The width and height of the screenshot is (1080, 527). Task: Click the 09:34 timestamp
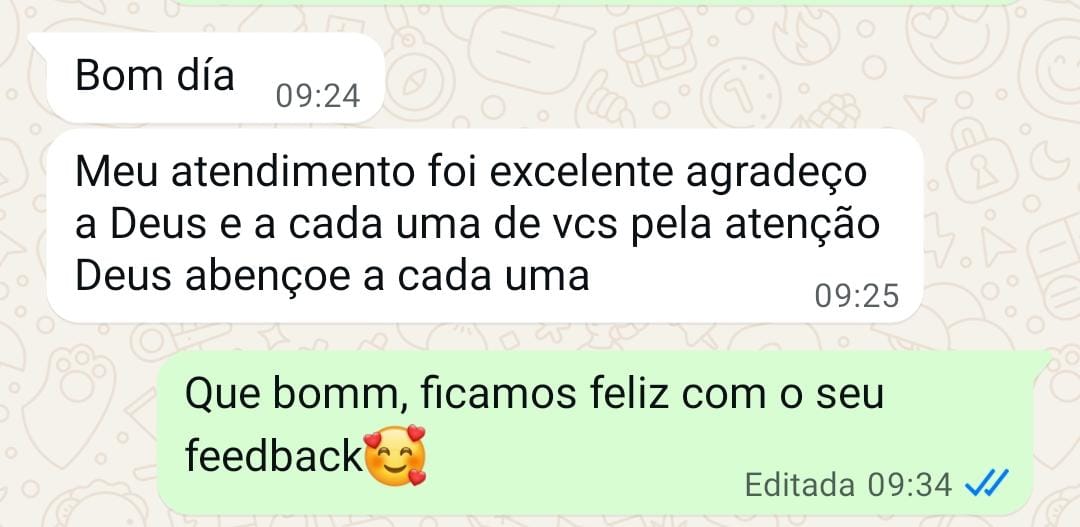[909, 485]
